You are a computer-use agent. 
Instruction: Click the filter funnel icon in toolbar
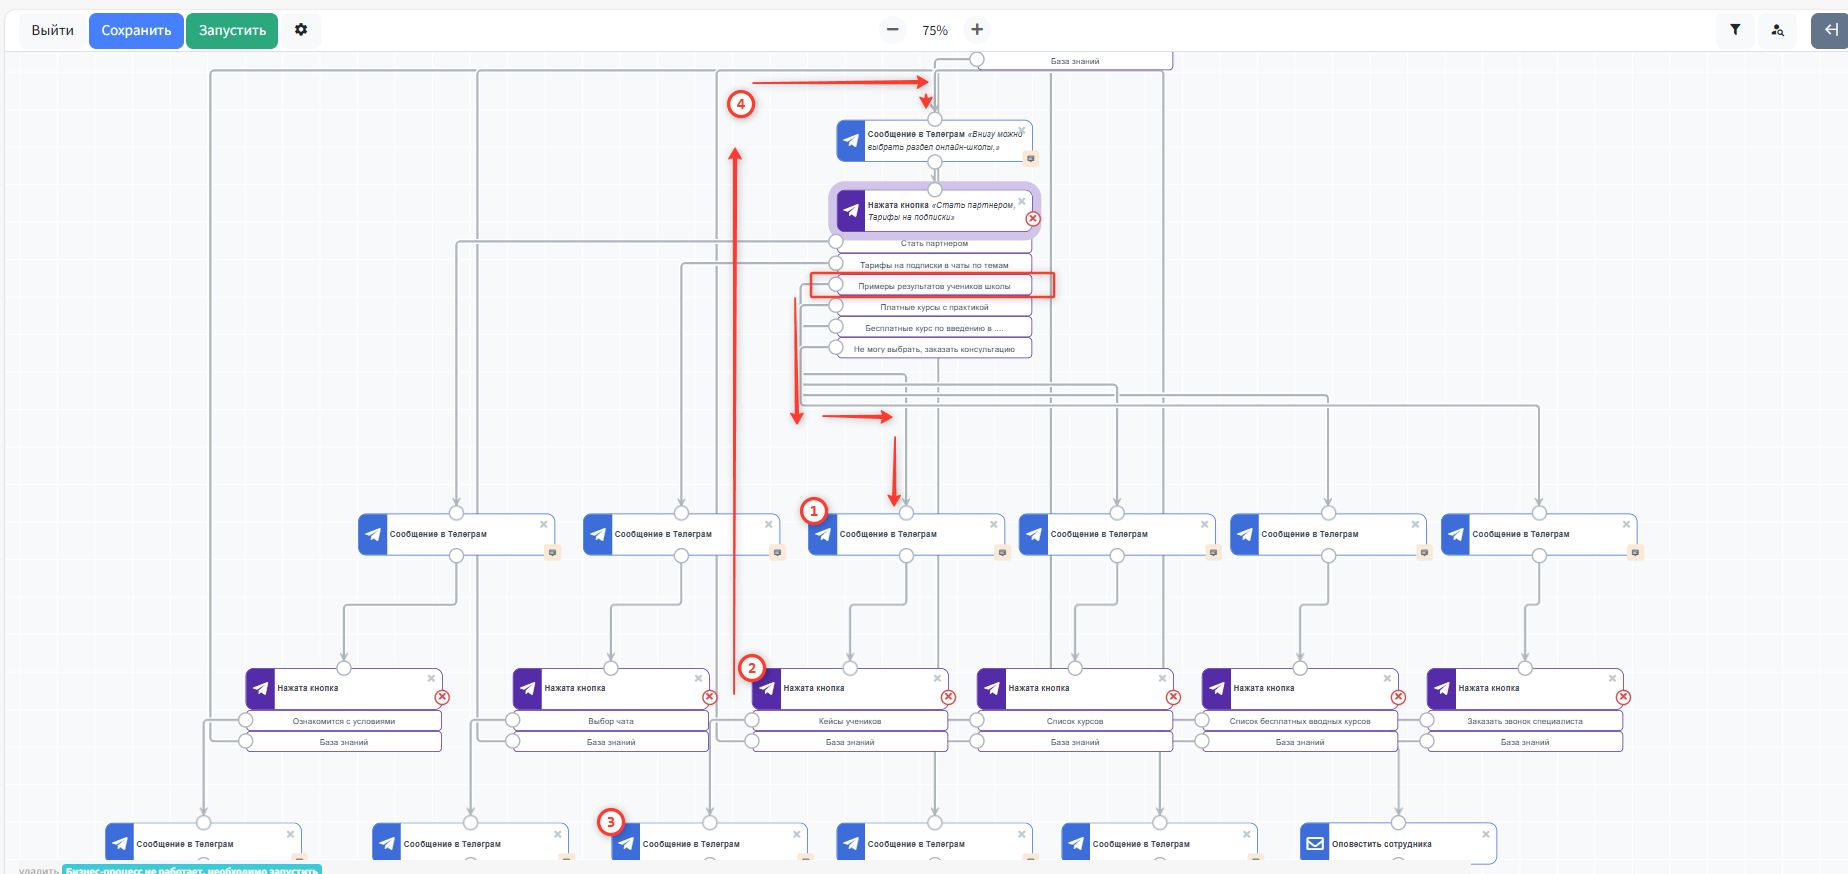(1735, 30)
